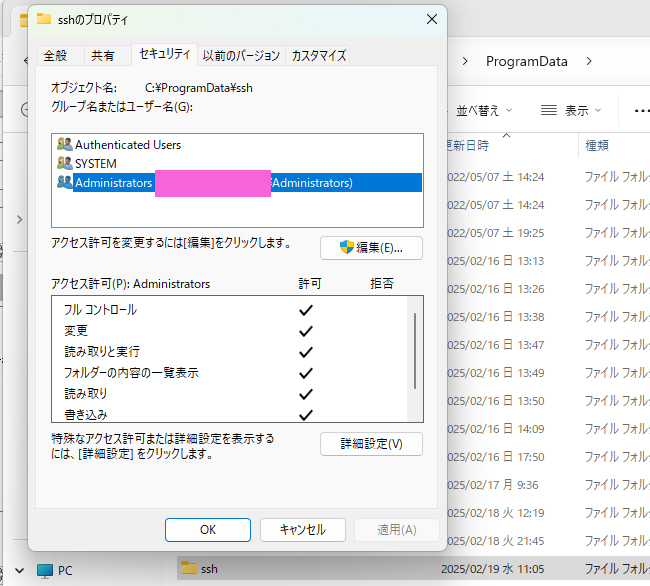Open the Explorer more options ellipsis
This screenshot has width=650, height=586.
pos(642,111)
